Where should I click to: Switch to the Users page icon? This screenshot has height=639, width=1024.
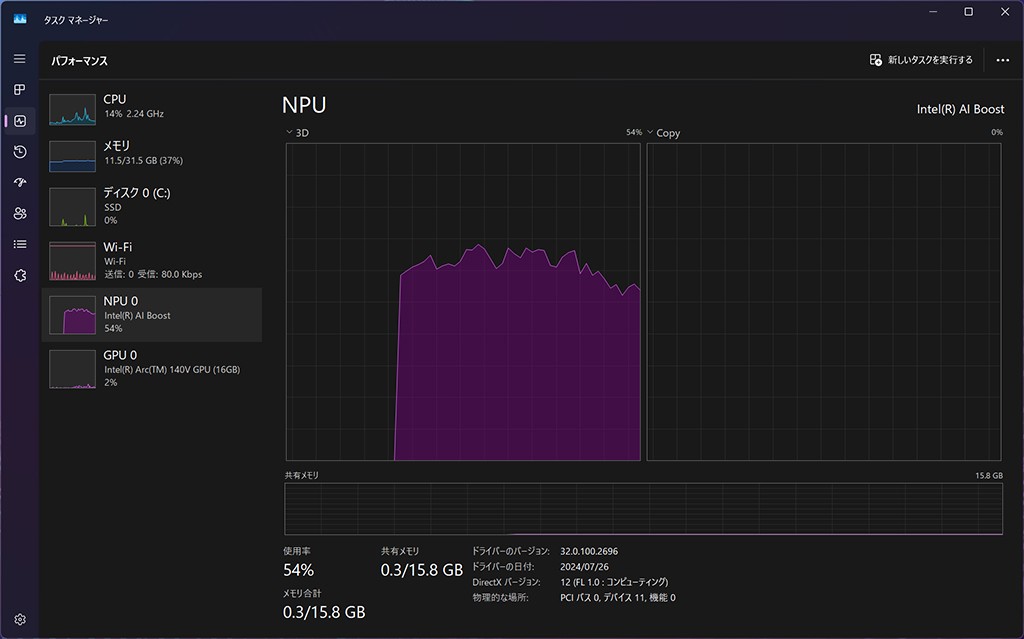[x=20, y=214]
